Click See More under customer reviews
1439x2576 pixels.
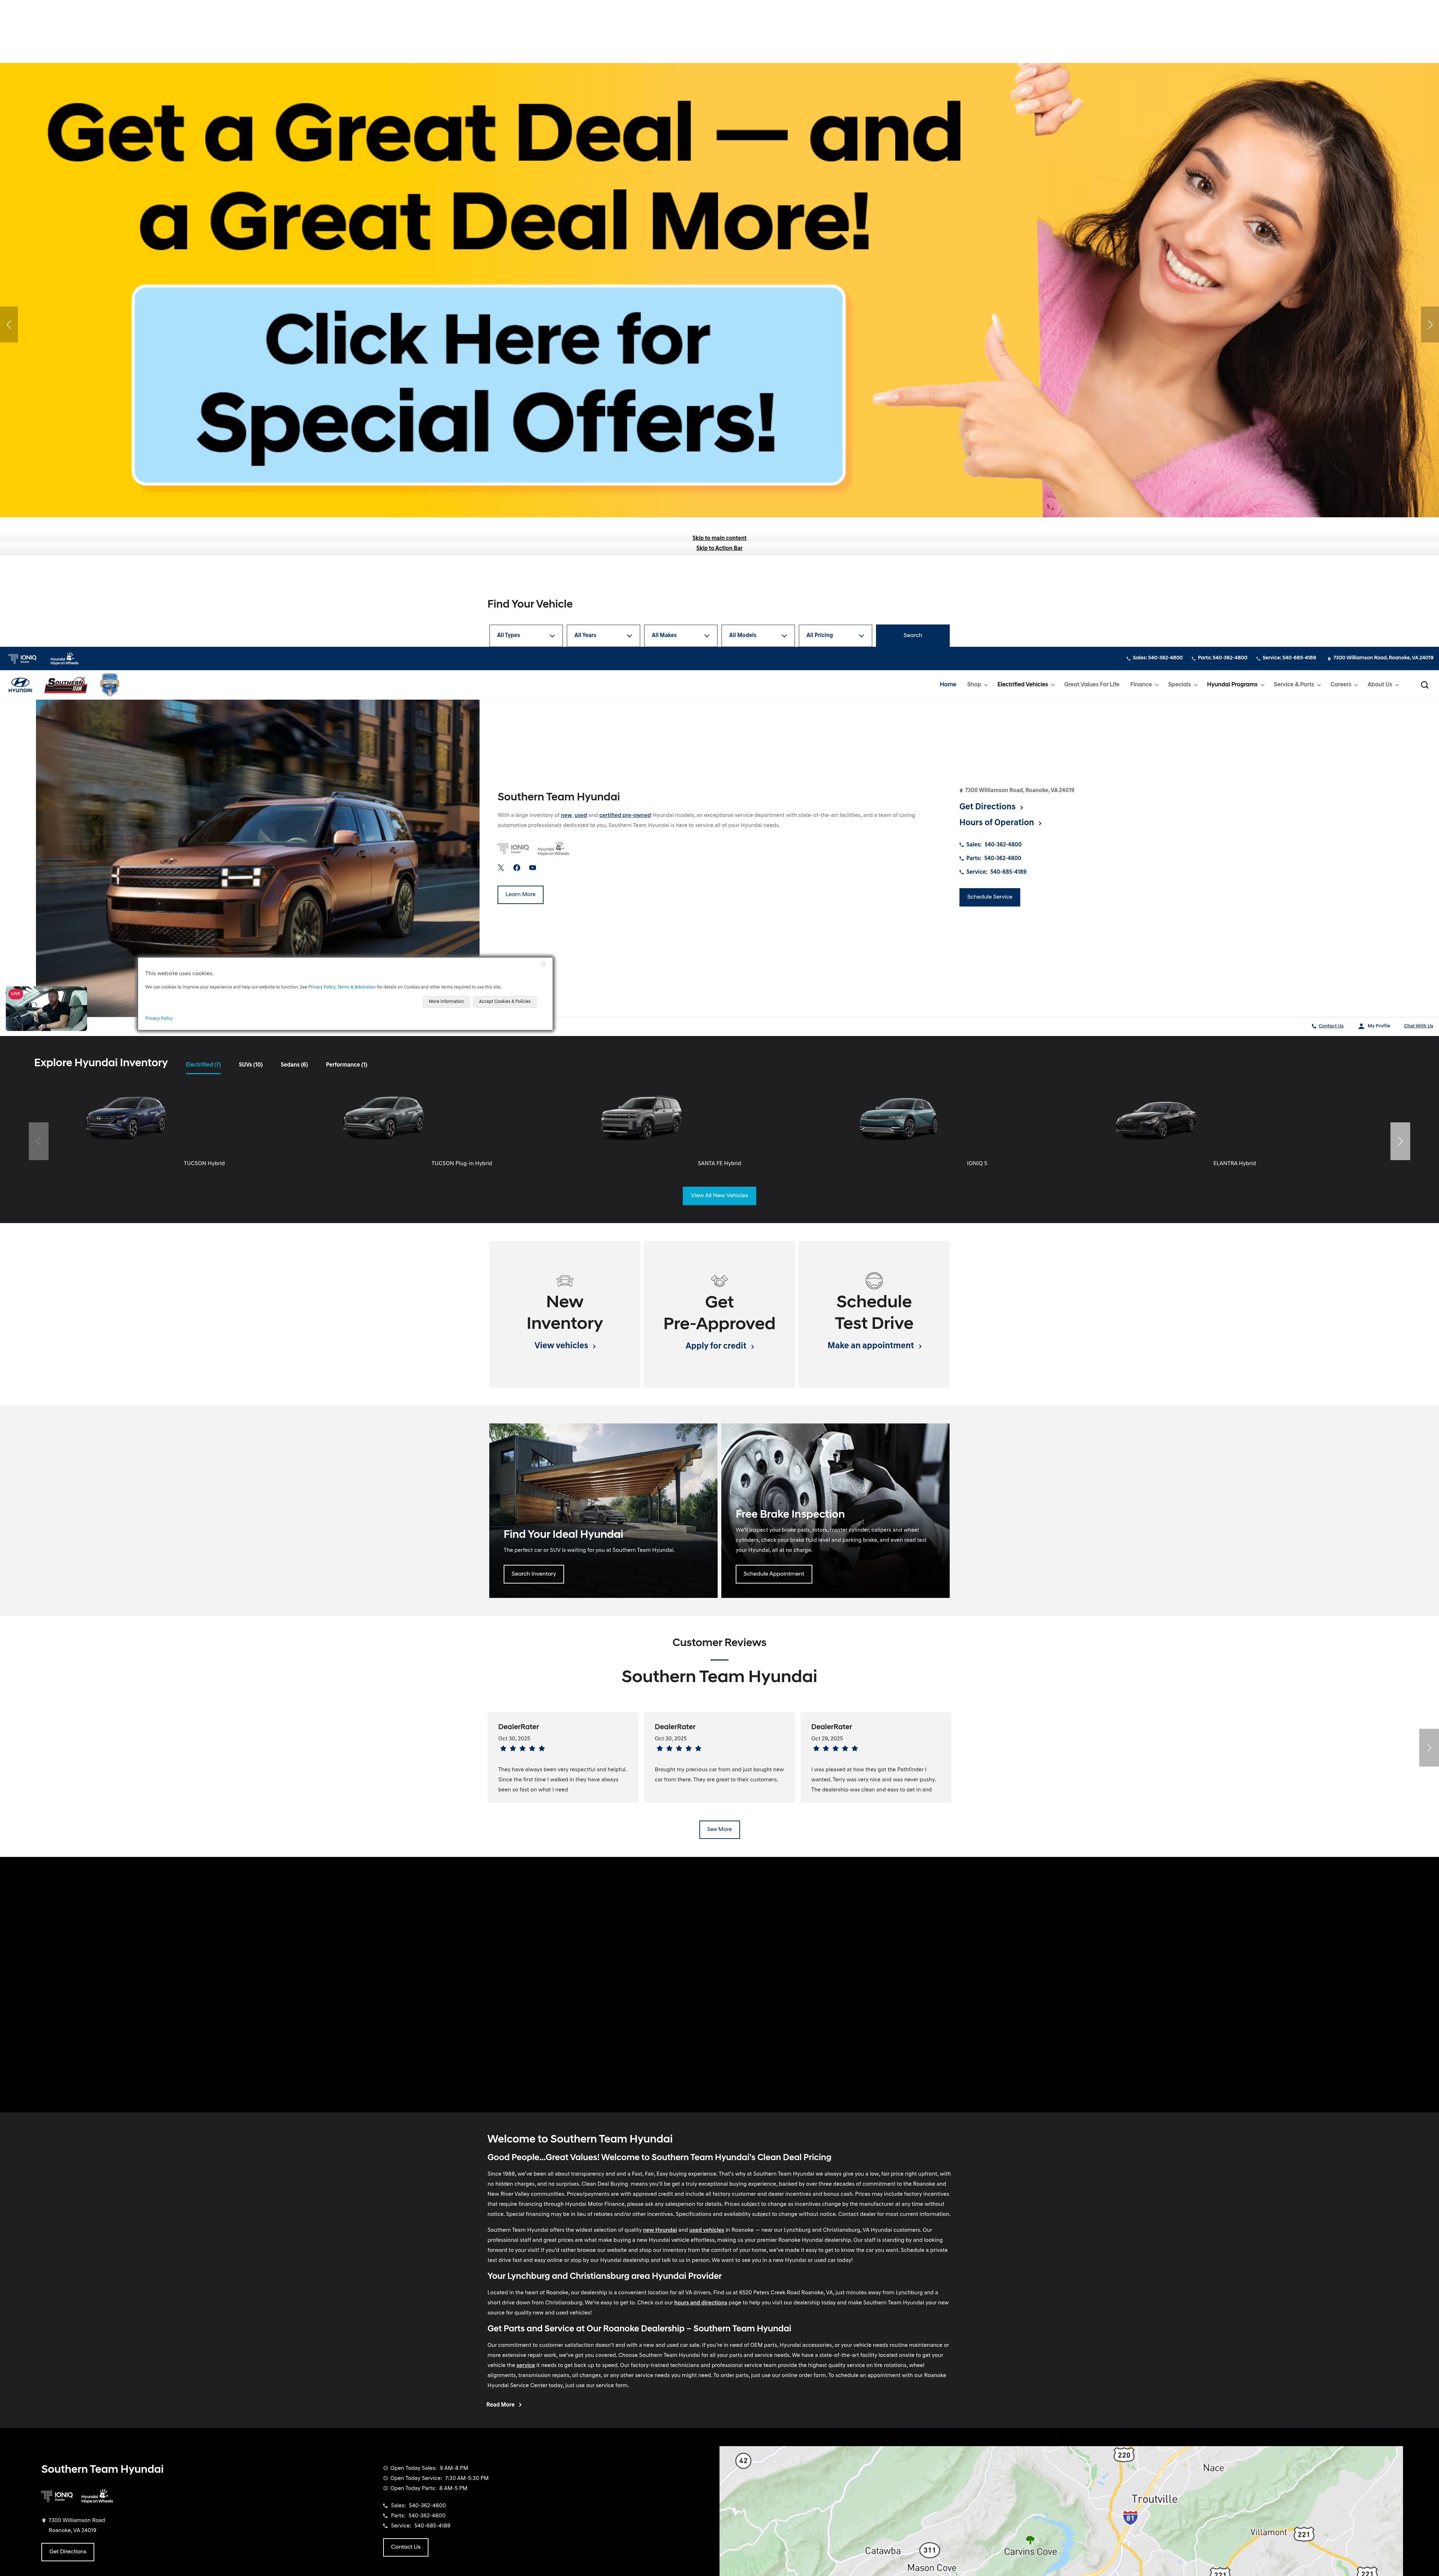719,1829
